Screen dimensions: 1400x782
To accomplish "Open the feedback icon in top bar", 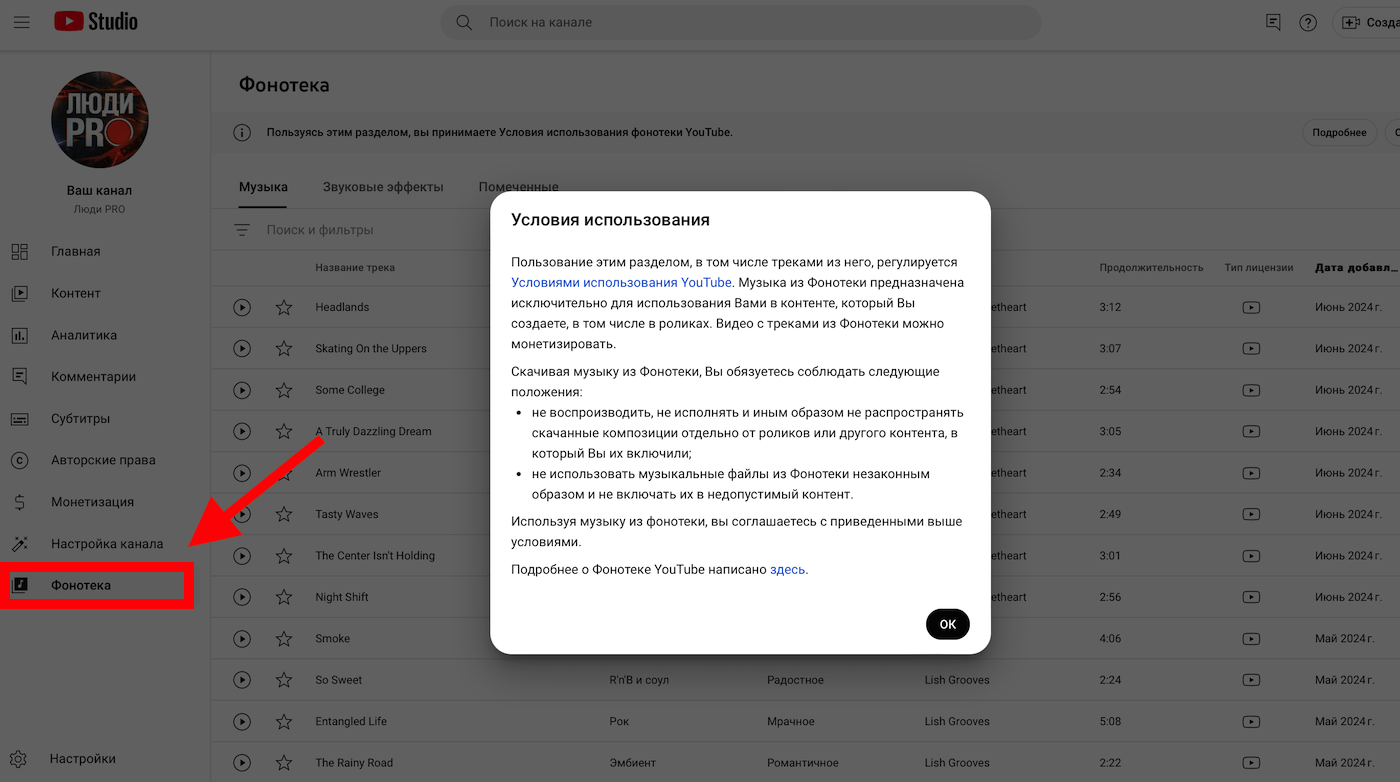I will pos(1273,22).
